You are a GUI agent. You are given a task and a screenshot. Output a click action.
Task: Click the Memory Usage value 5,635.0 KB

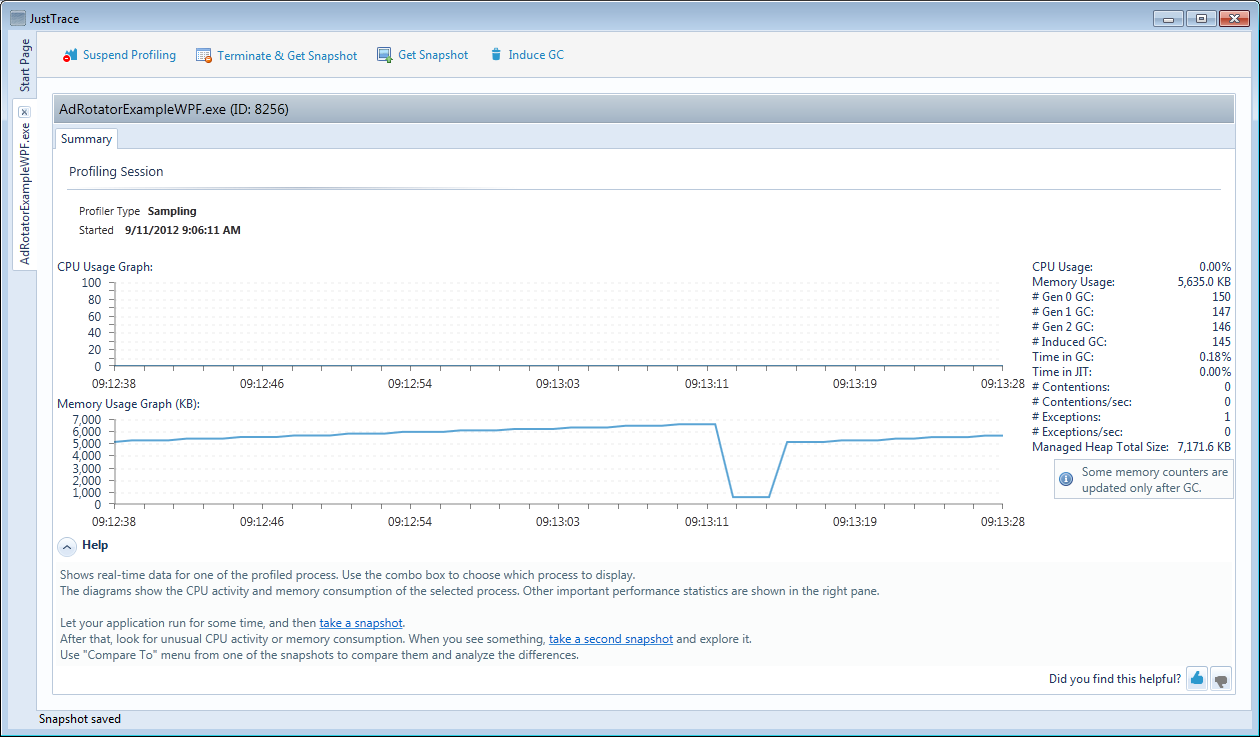[1204, 282]
